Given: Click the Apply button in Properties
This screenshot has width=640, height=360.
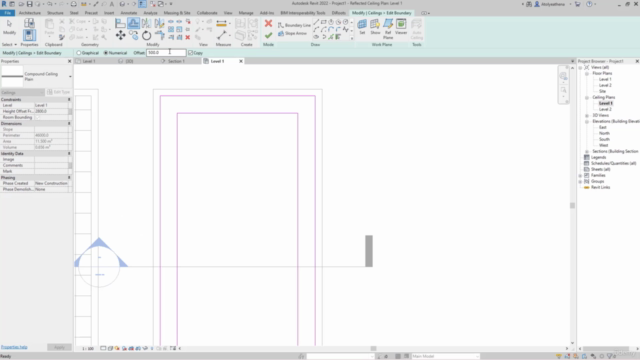Looking at the screenshot, I should coord(59,347).
